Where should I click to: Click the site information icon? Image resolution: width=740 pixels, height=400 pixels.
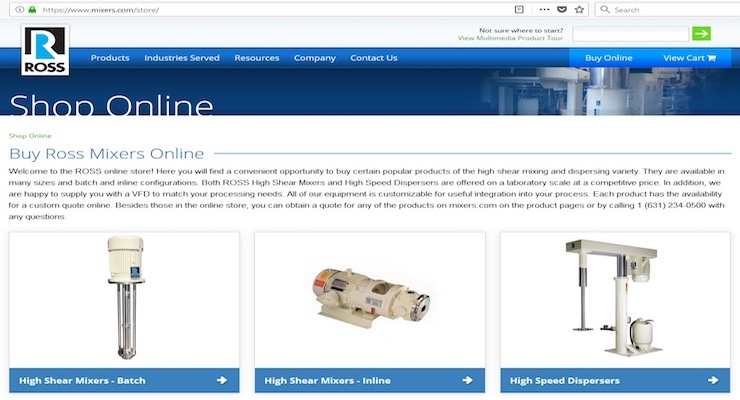pos(19,9)
